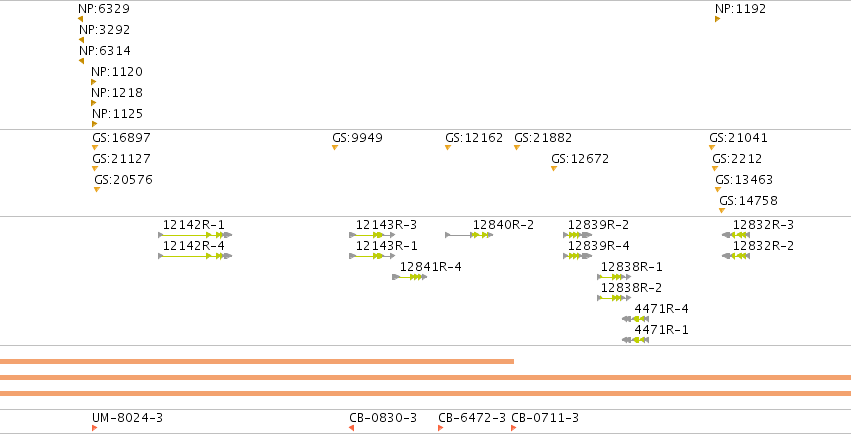Click 12839R-2 gene model
The height and width of the screenshot is (434, 851).
577,235
